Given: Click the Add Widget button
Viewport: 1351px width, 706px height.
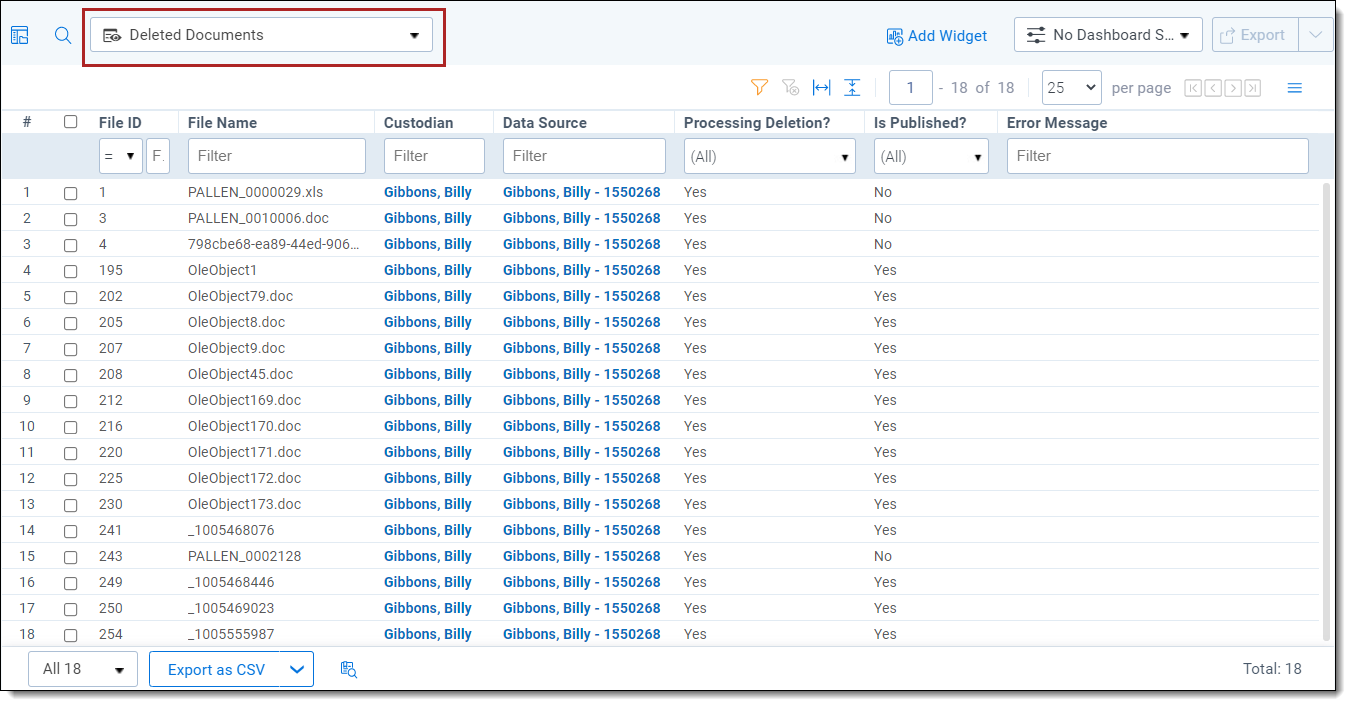Looking at the screenshot, I should point(937,36).
